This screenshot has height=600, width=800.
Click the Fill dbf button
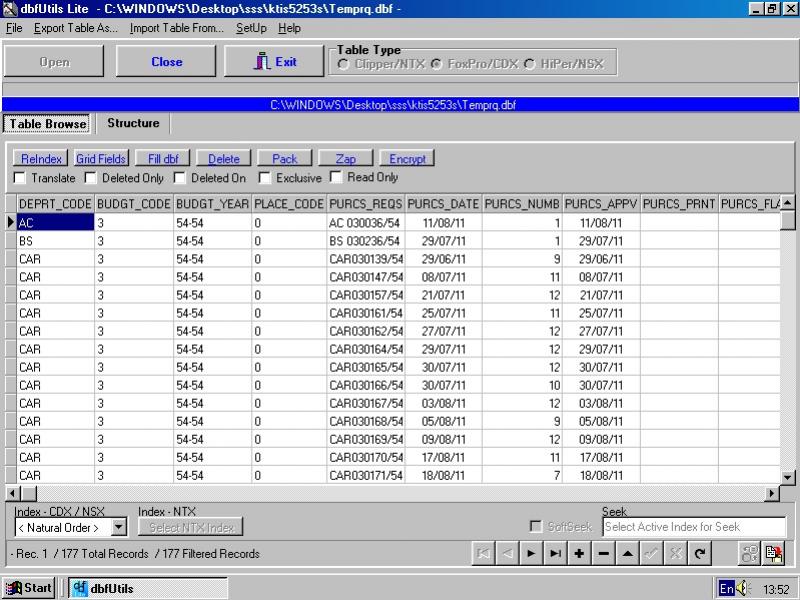163,159
